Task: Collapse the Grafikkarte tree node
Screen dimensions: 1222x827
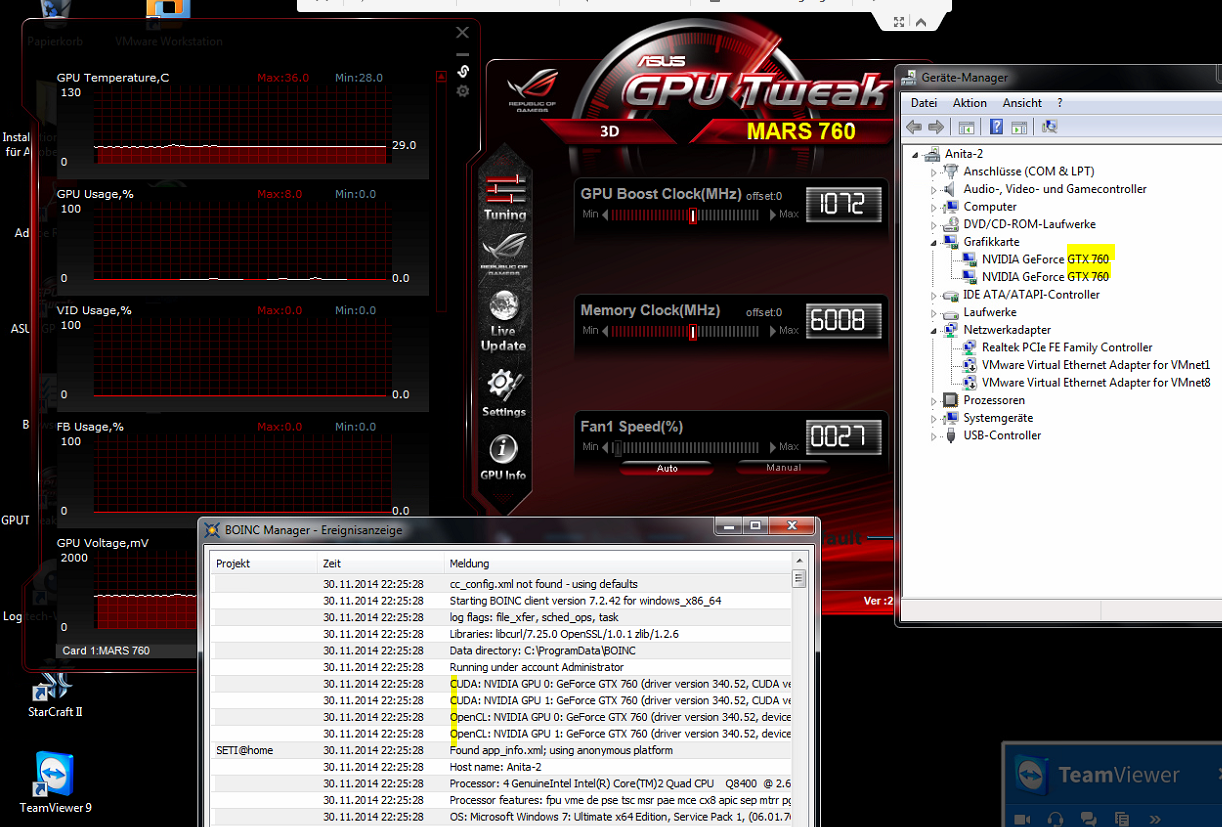Action: [x=934, y=242]
